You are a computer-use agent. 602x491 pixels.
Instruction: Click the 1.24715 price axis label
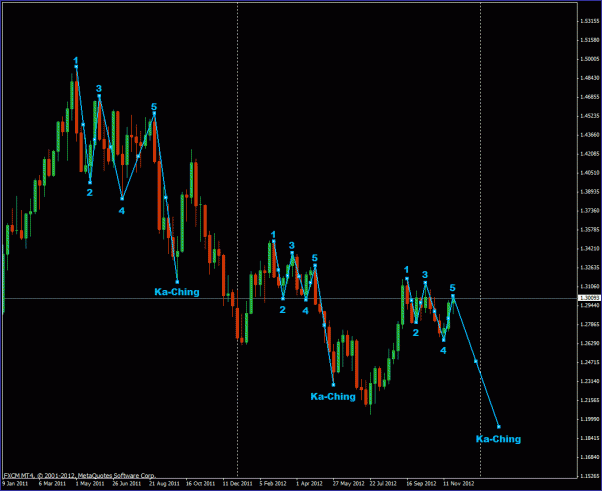coord(590,362)
